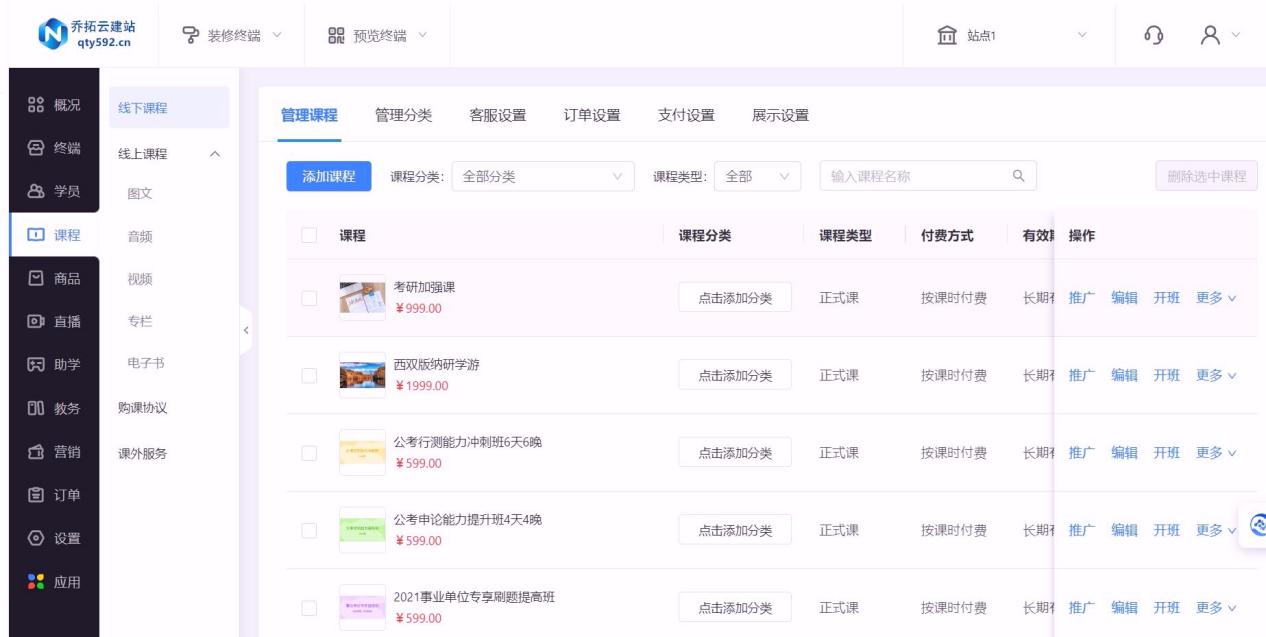The width and height of the screenshot is (1266, 637).
Task: Expand the 课程类型 全部 dropdown
Action: pyautogui.click(x=757, y=176)
